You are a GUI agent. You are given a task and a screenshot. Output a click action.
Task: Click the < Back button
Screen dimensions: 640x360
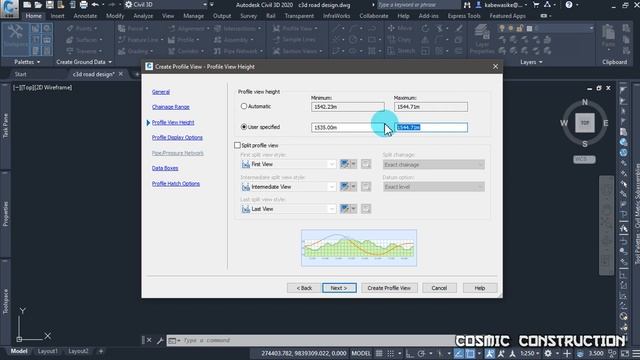click(x=304, y=288)
